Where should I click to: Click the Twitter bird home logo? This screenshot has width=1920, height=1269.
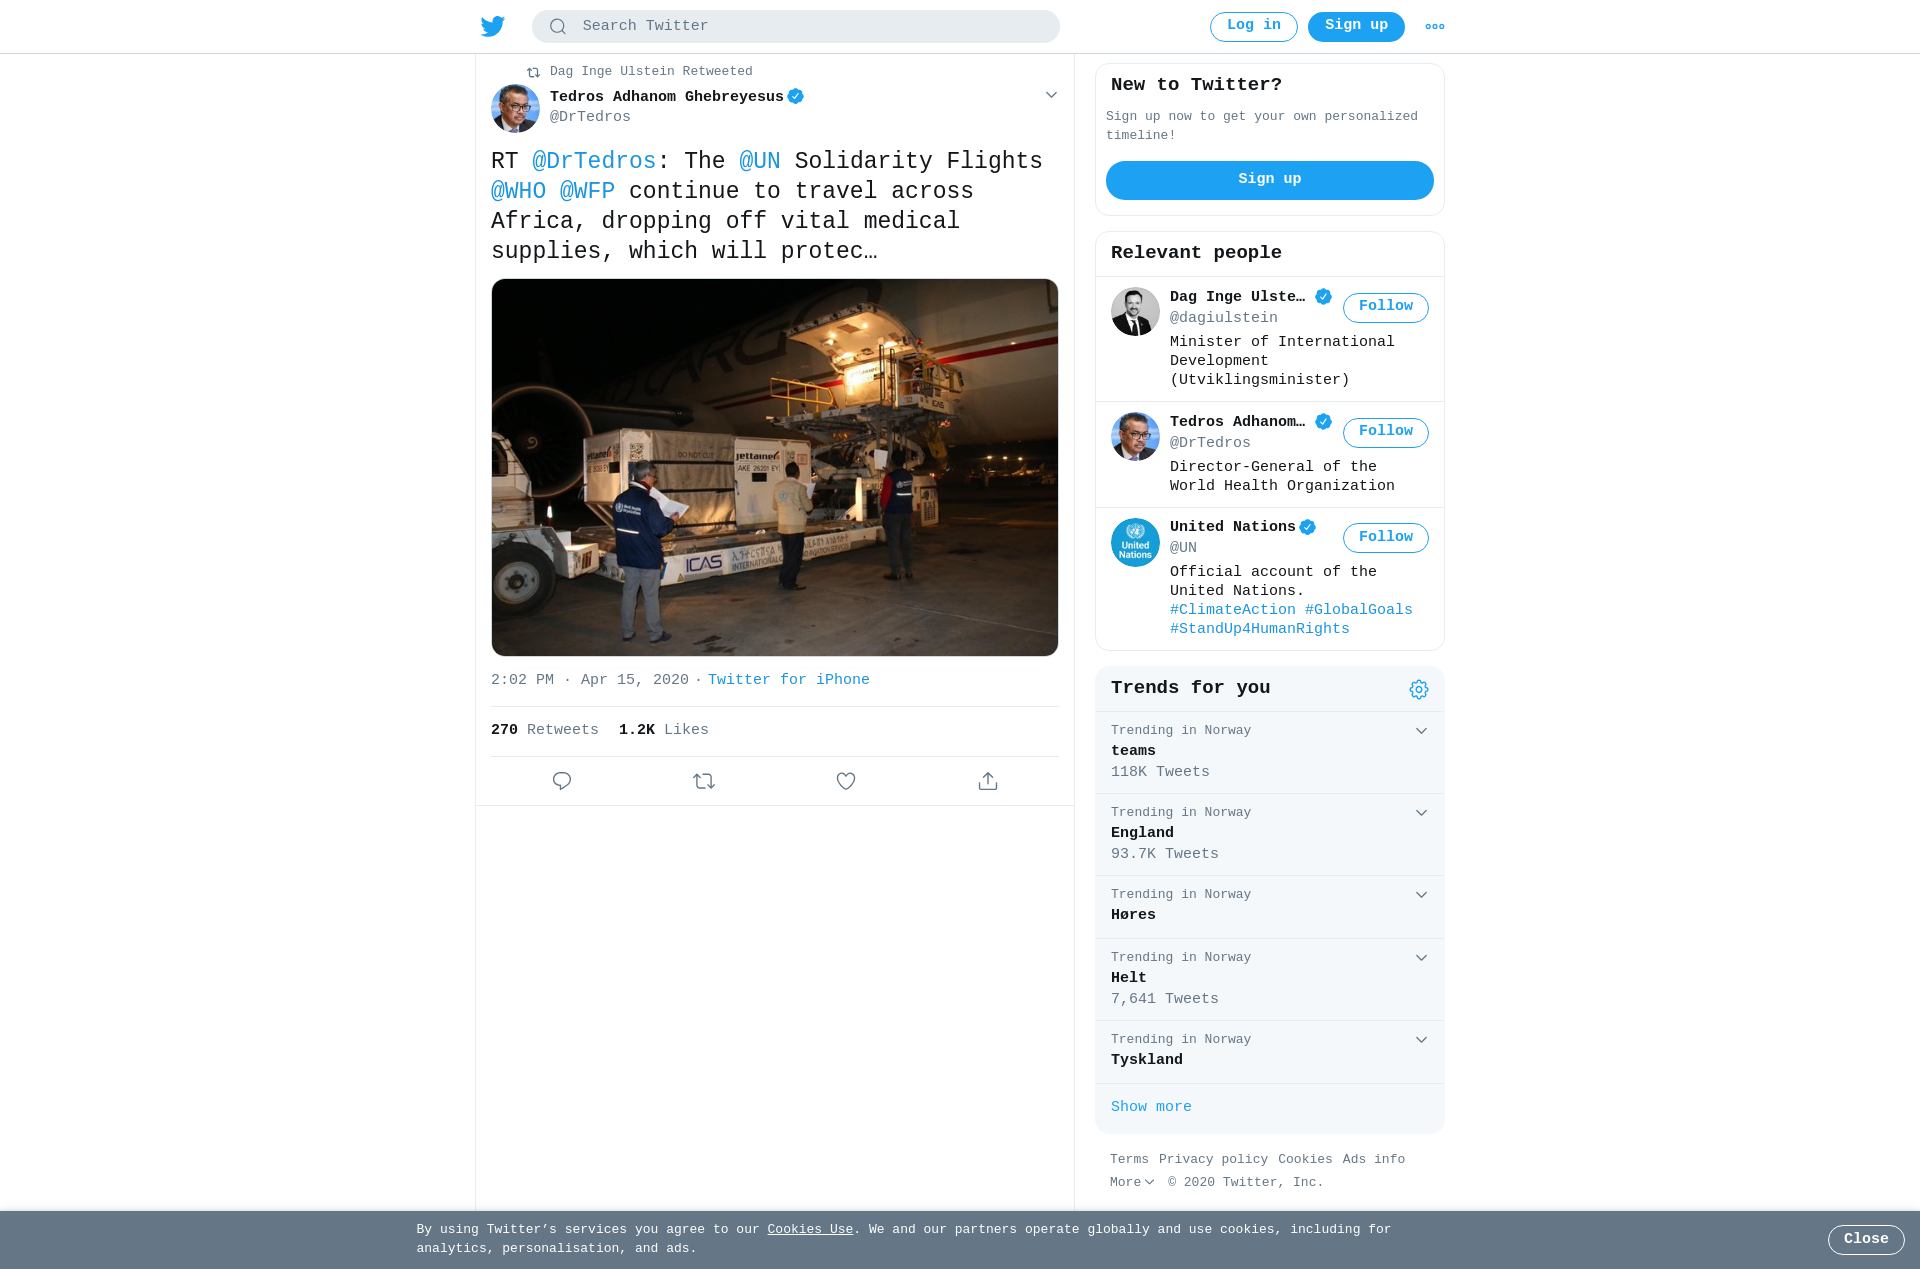(493, 26)
